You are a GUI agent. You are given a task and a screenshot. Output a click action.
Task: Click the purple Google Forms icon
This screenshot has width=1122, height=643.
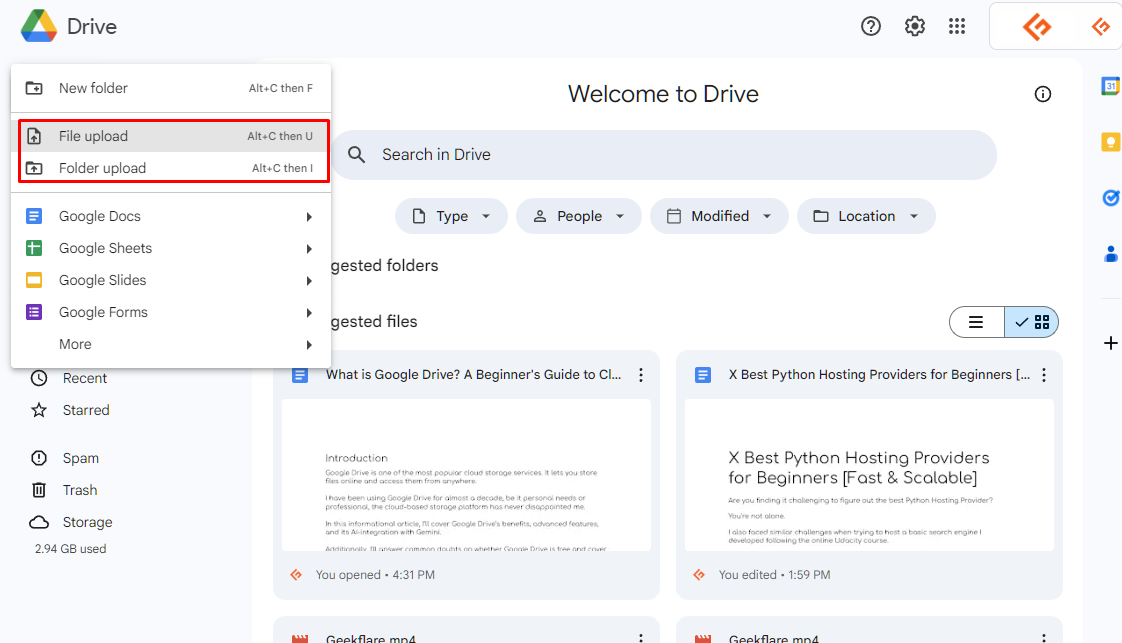coord(34,312)
